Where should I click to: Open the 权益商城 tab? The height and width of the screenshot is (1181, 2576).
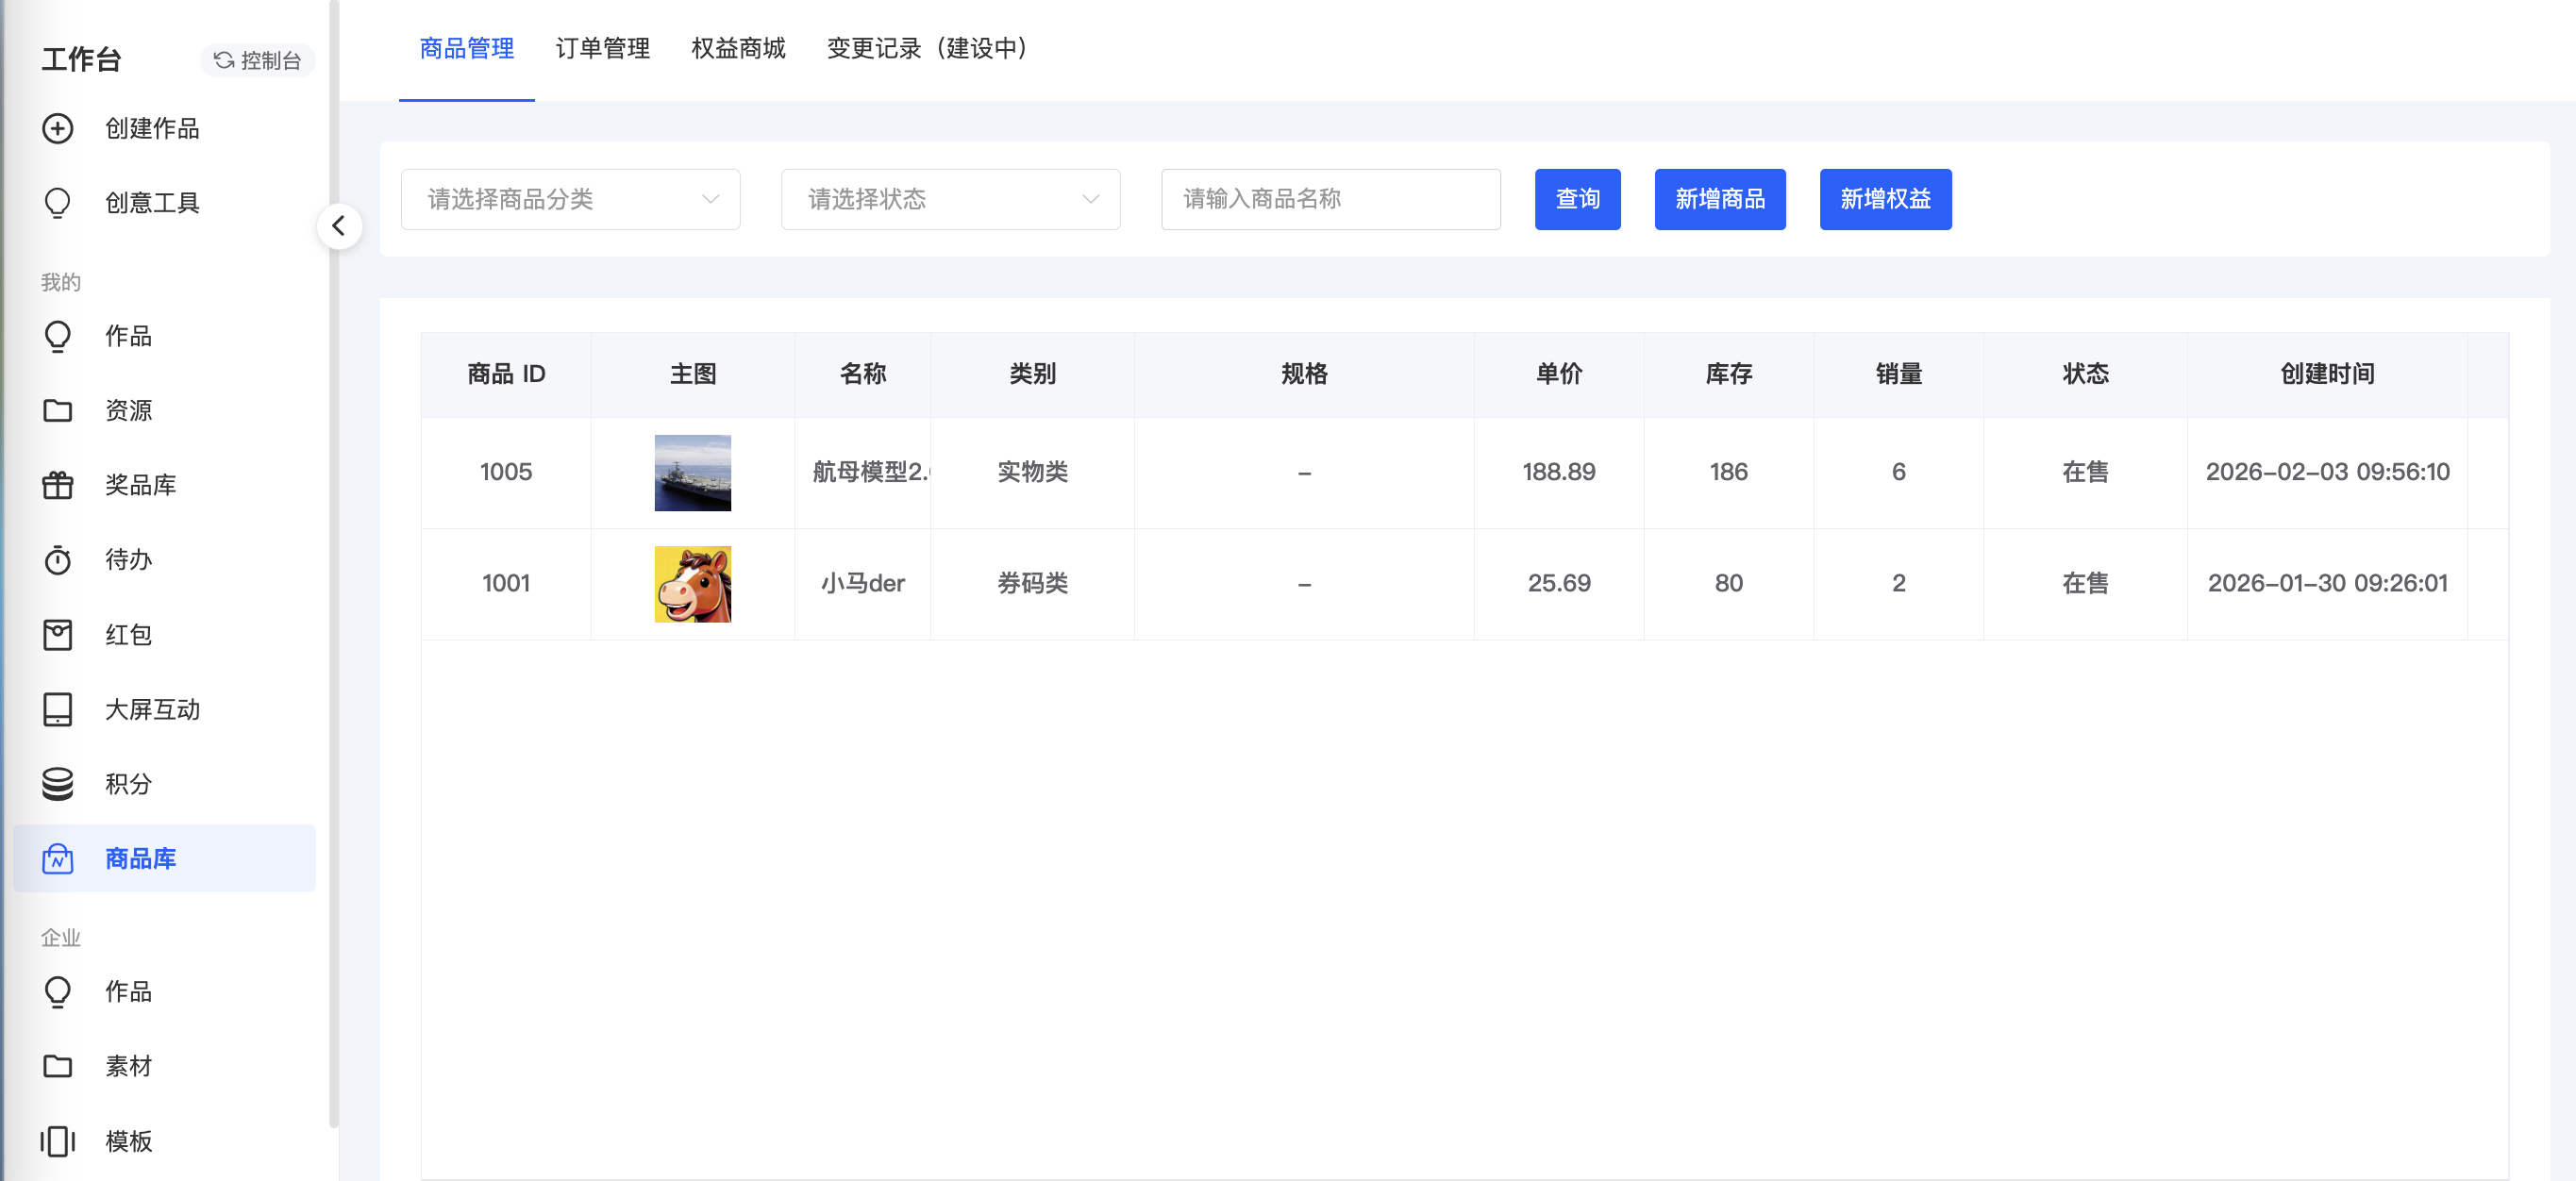[738, 48]
